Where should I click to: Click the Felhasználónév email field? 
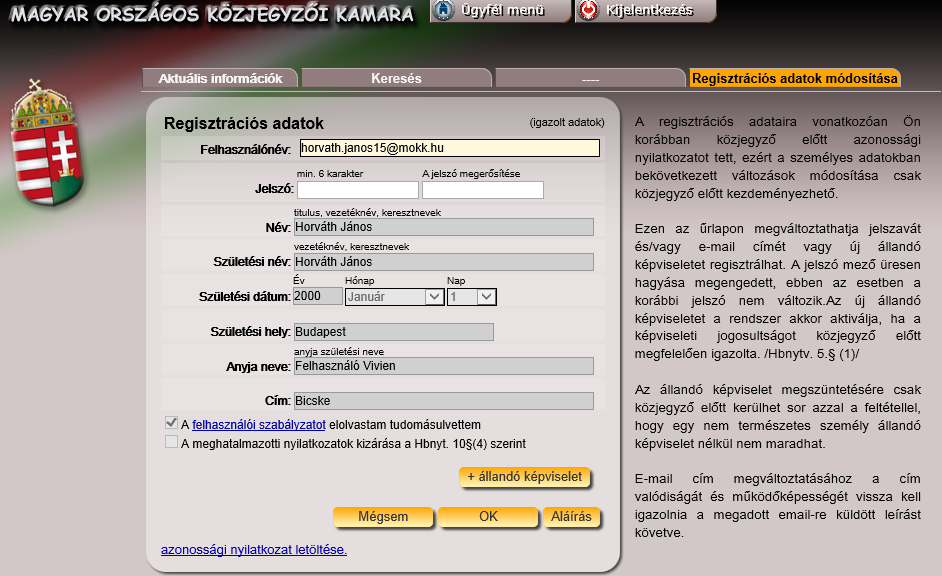click(x=449, y=148)
